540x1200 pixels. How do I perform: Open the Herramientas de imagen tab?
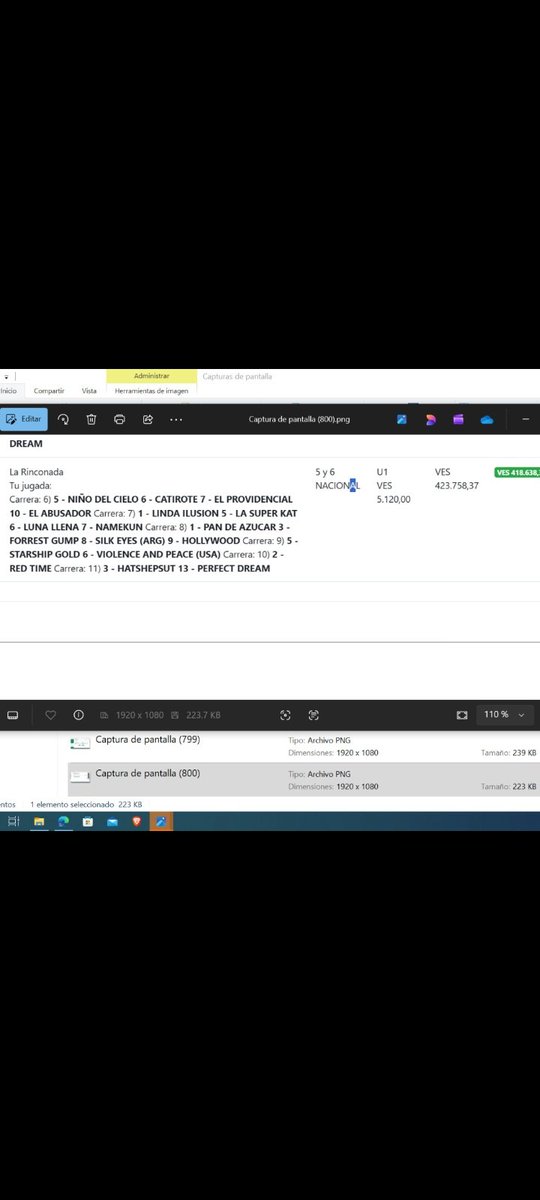(x=151, y=391)
